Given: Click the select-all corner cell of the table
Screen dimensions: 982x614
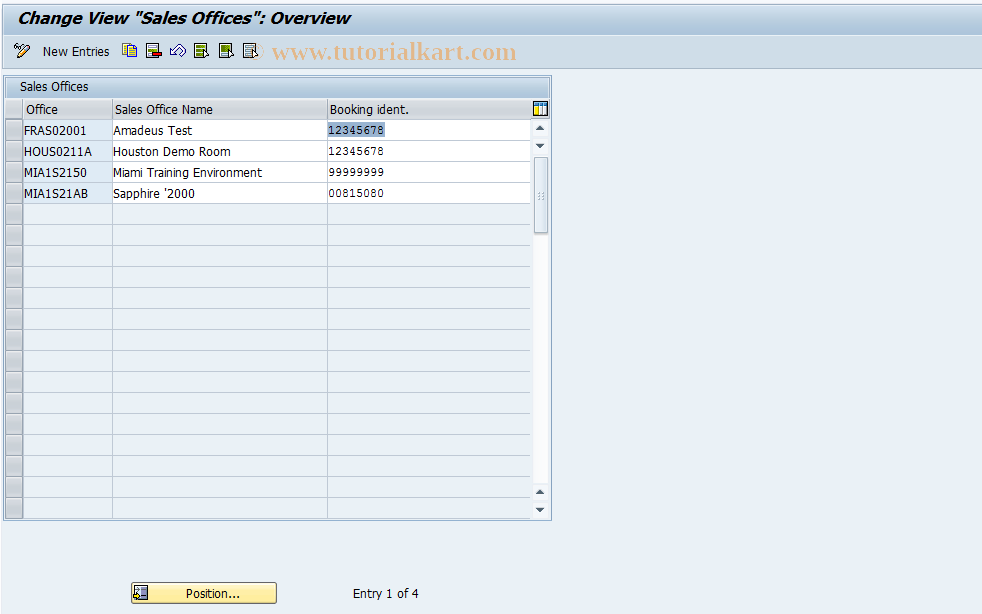Looking at the screenshot, I should 14,109.
